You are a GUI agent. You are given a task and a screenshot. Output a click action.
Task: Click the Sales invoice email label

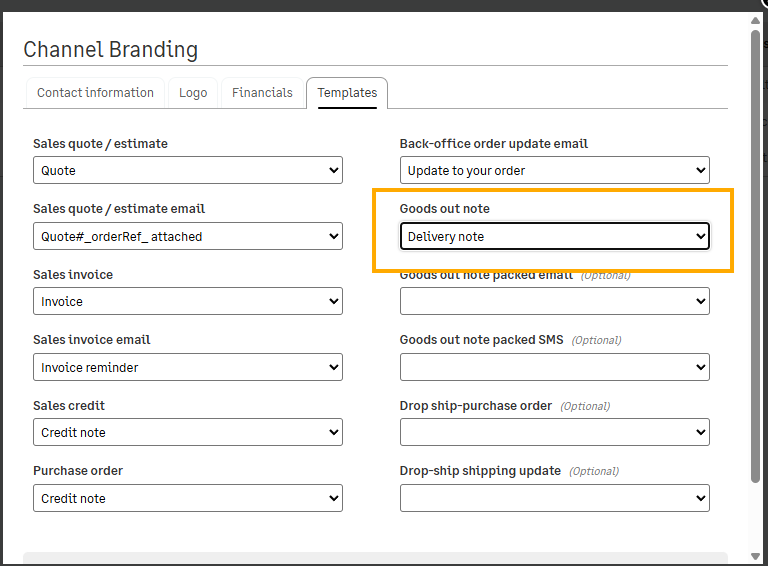tap(92, 340)
